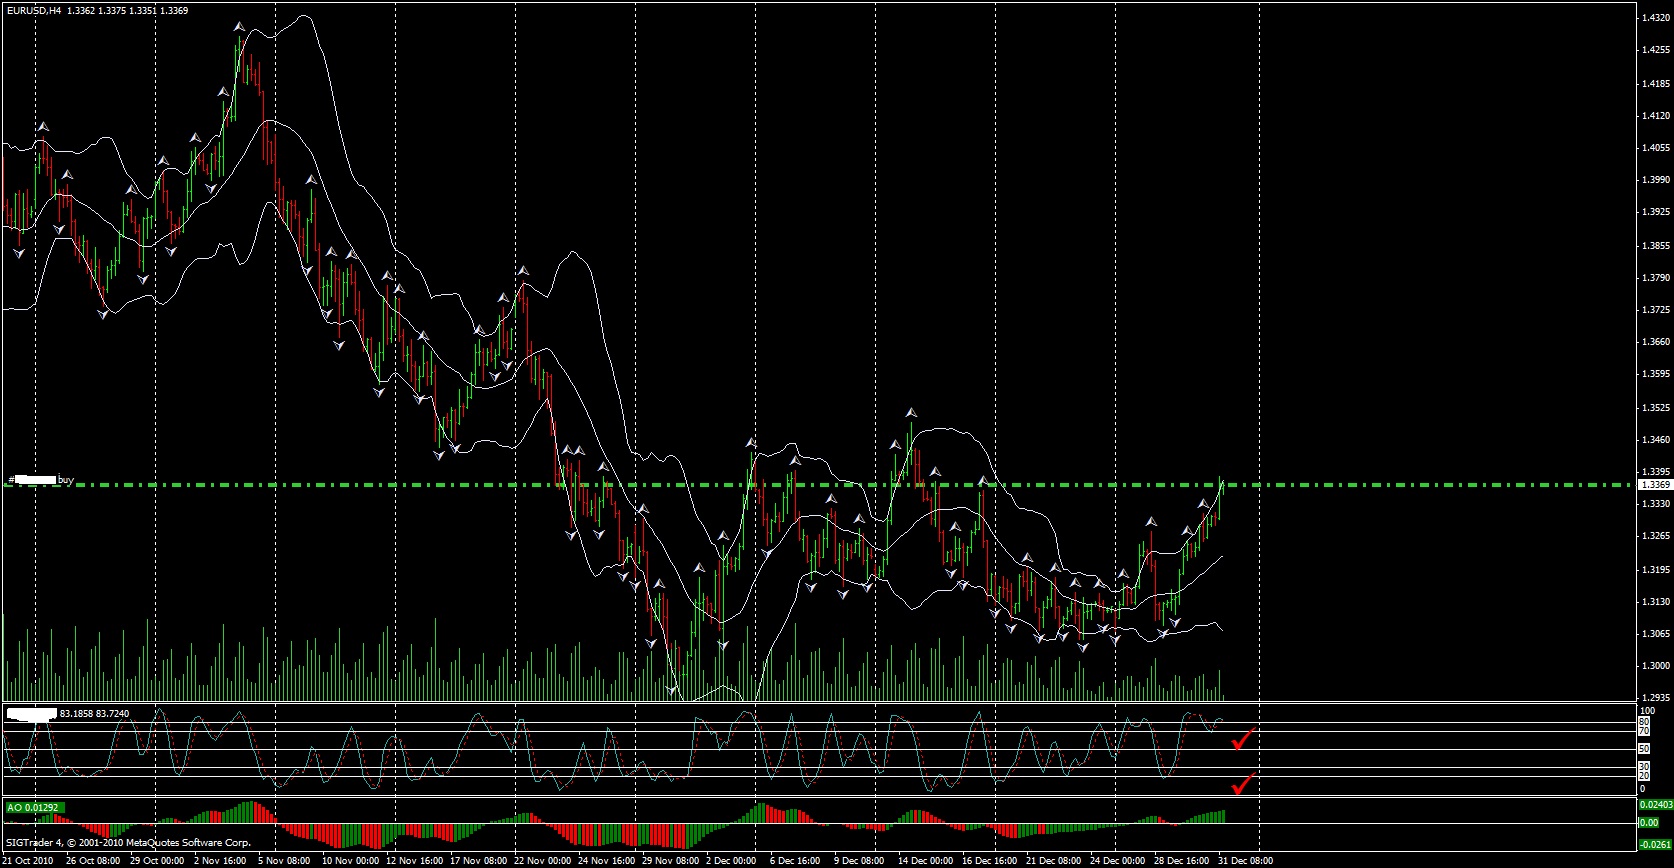Screen dimensions: 1674x868
Task: Click time axis label 29 Oct 00:00
Action: (x=156, y=860)
